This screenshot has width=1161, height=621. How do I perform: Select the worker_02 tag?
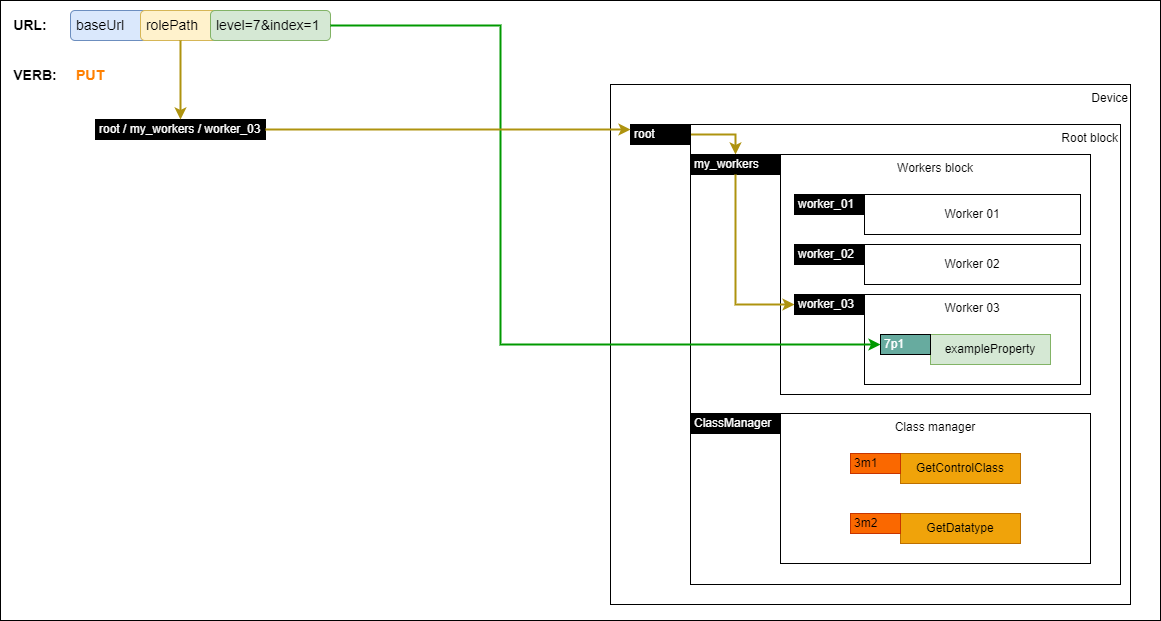[828, 254]
